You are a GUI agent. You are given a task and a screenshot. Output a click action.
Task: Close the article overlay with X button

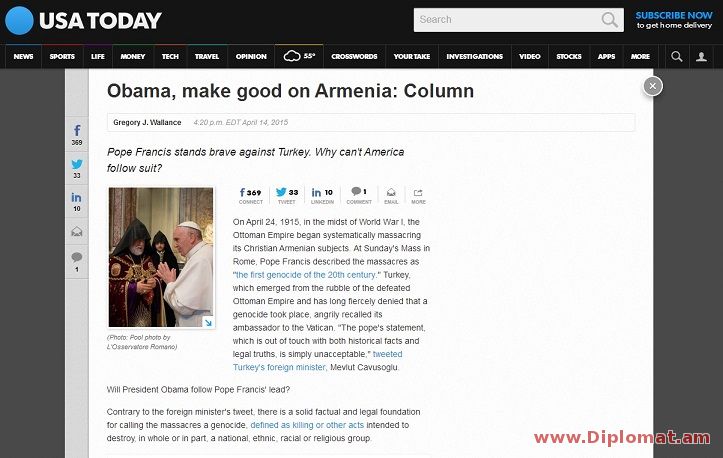pyautogui.click(x=652, y=86)
